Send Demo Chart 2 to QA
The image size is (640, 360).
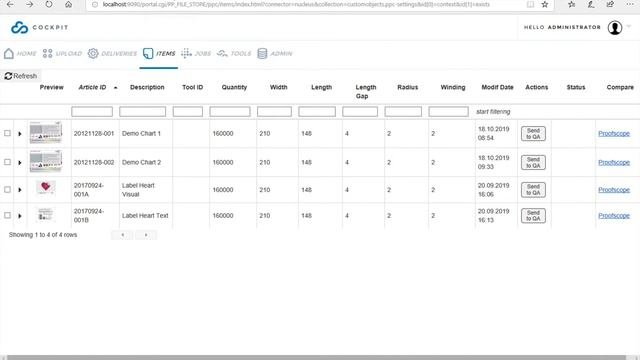point(533,162)
